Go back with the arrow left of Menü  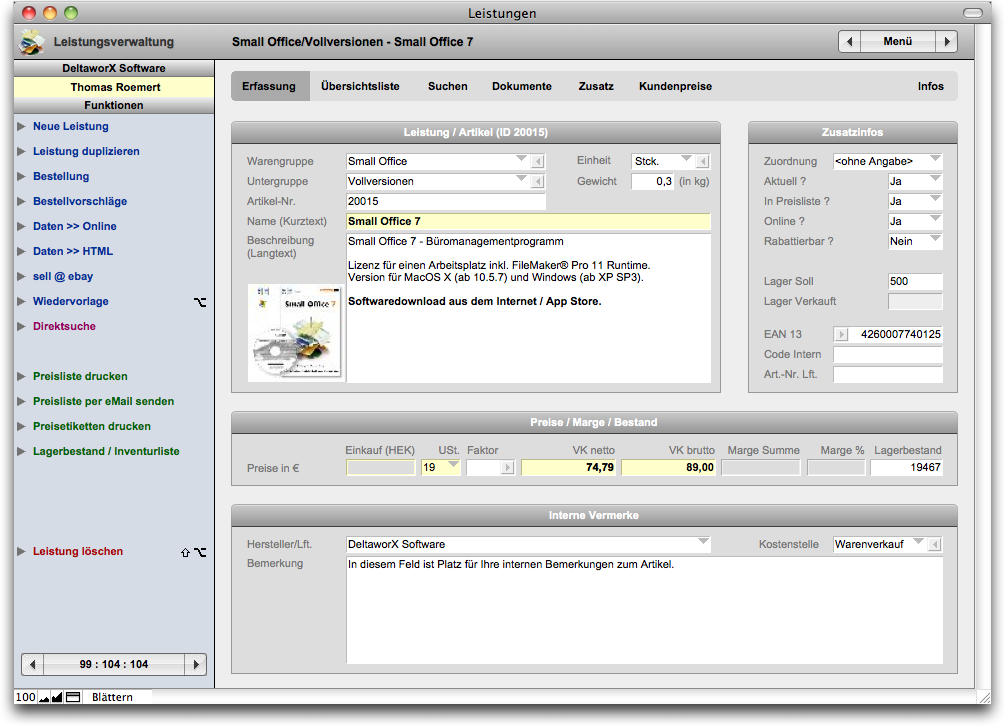tap(850, 42)
